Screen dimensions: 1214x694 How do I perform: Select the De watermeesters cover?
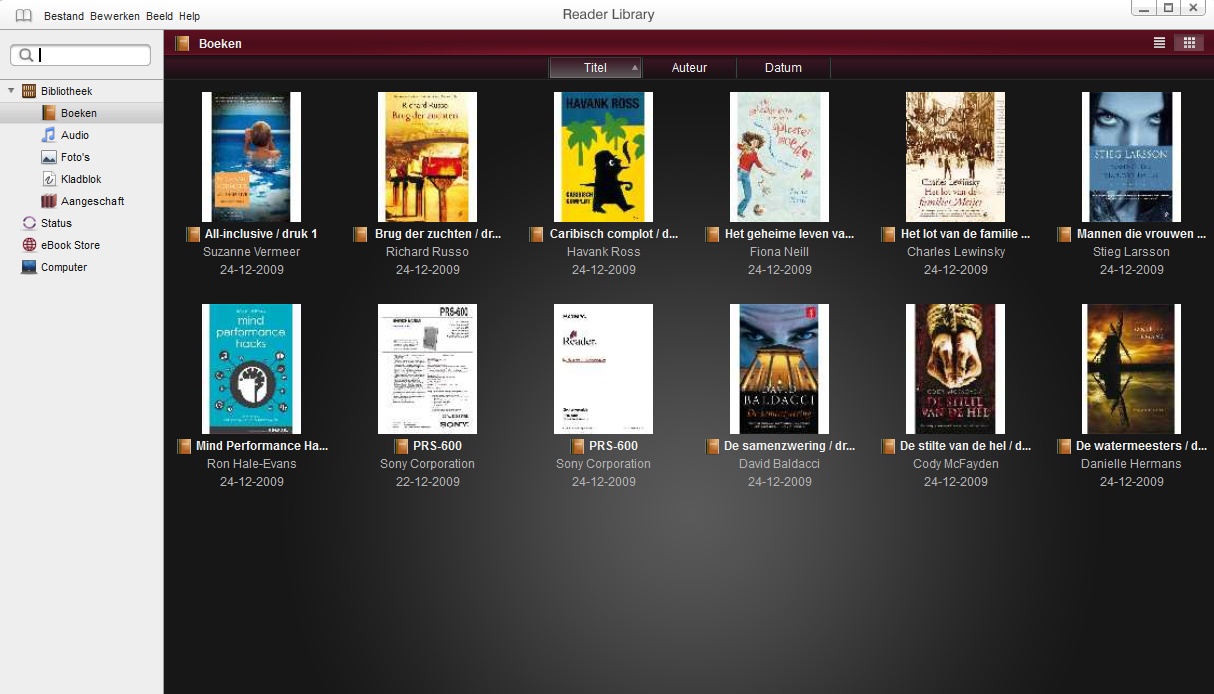[1131, 369]
